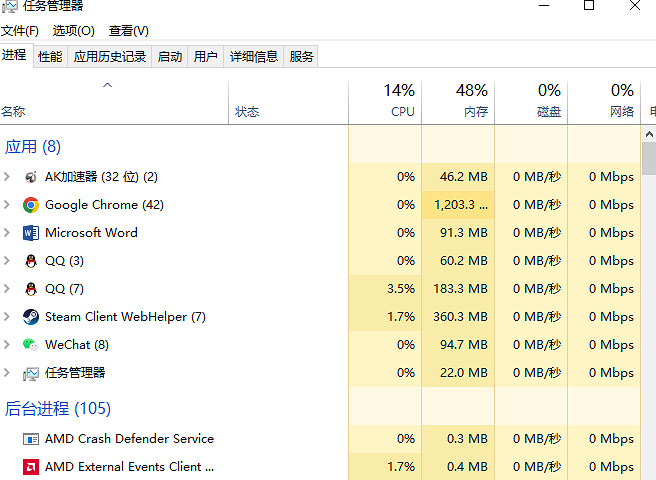Click the QQ (3) penguin icon
The height and width of the screenshot is (480, 656).
(x=31, y=261)
